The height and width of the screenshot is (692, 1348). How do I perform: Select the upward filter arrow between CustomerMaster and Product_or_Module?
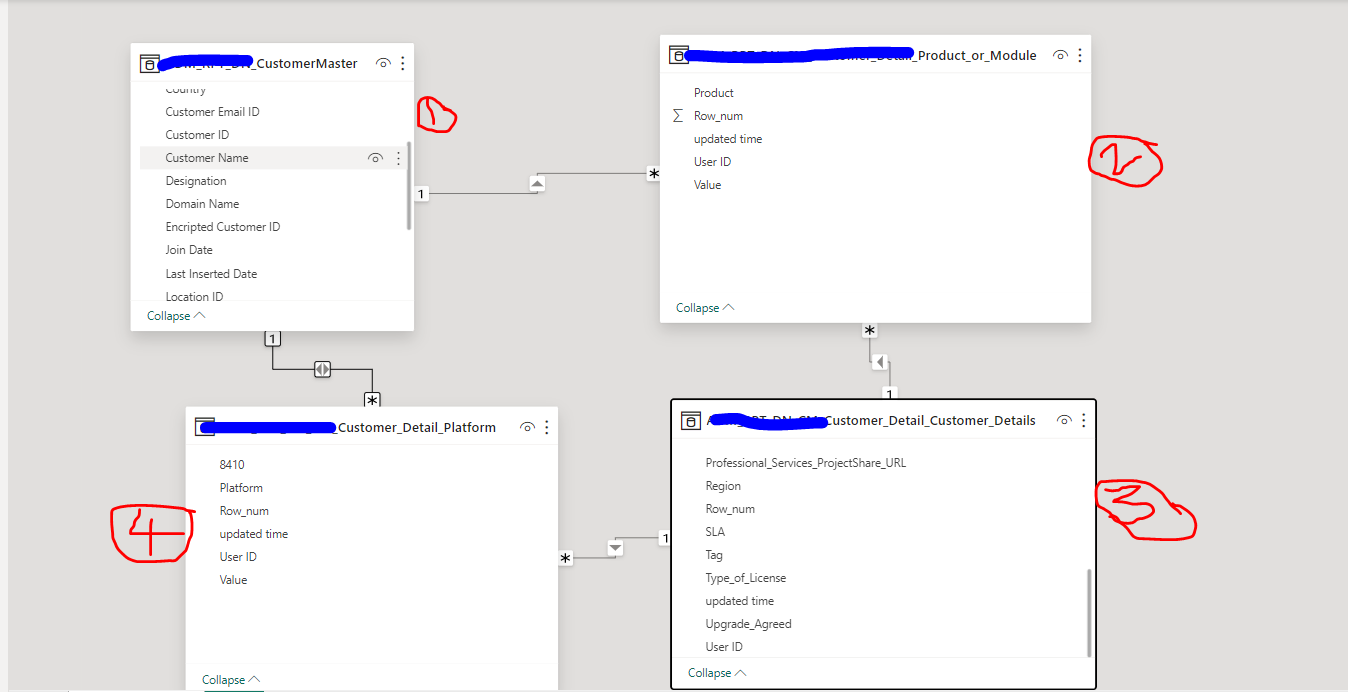point(537,183)
